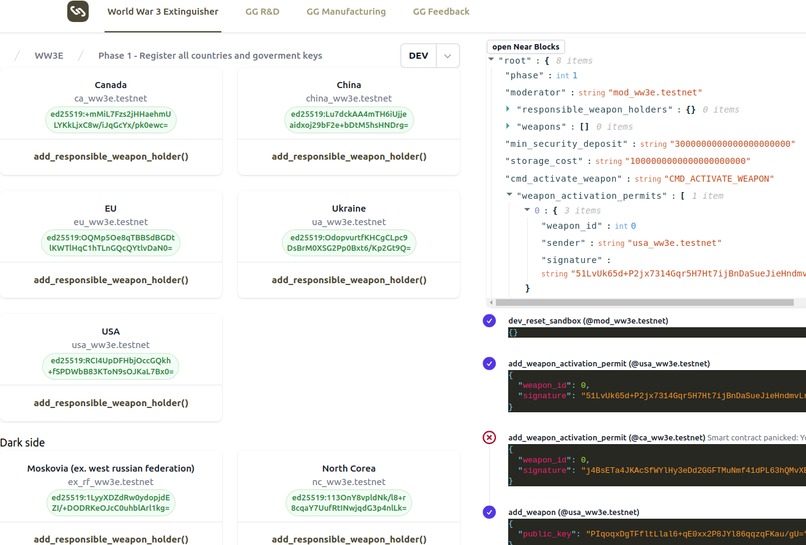The width and height of the screenshot is (806, 545).
Task: Call add_responsible_weapon_holder() for China
Action: (349, 156)
